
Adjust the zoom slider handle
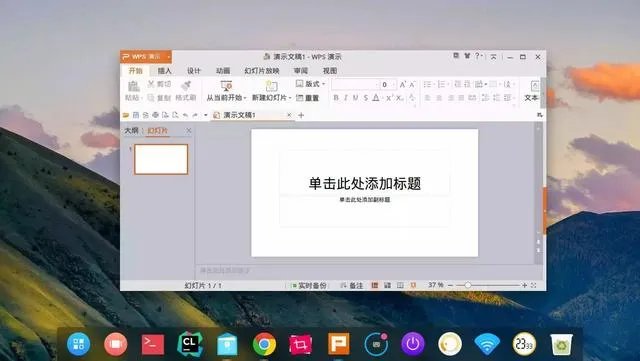click(468, 285)
